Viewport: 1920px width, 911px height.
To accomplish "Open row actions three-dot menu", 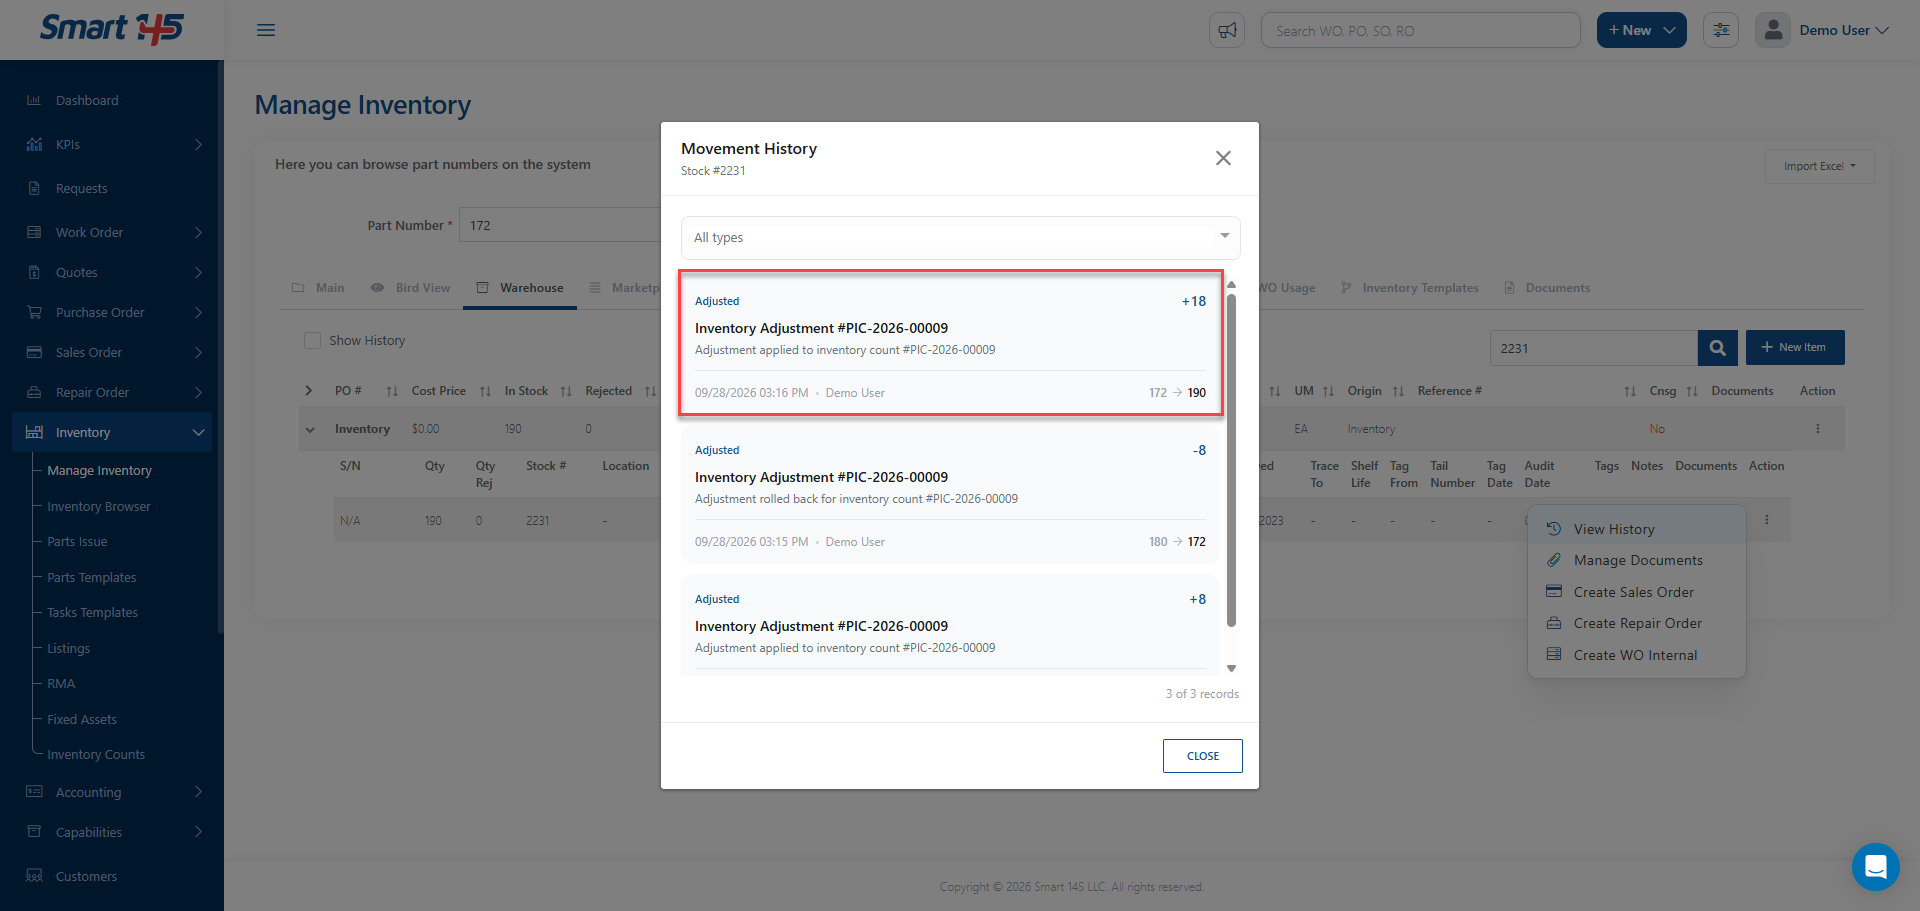I will 1767,520.
